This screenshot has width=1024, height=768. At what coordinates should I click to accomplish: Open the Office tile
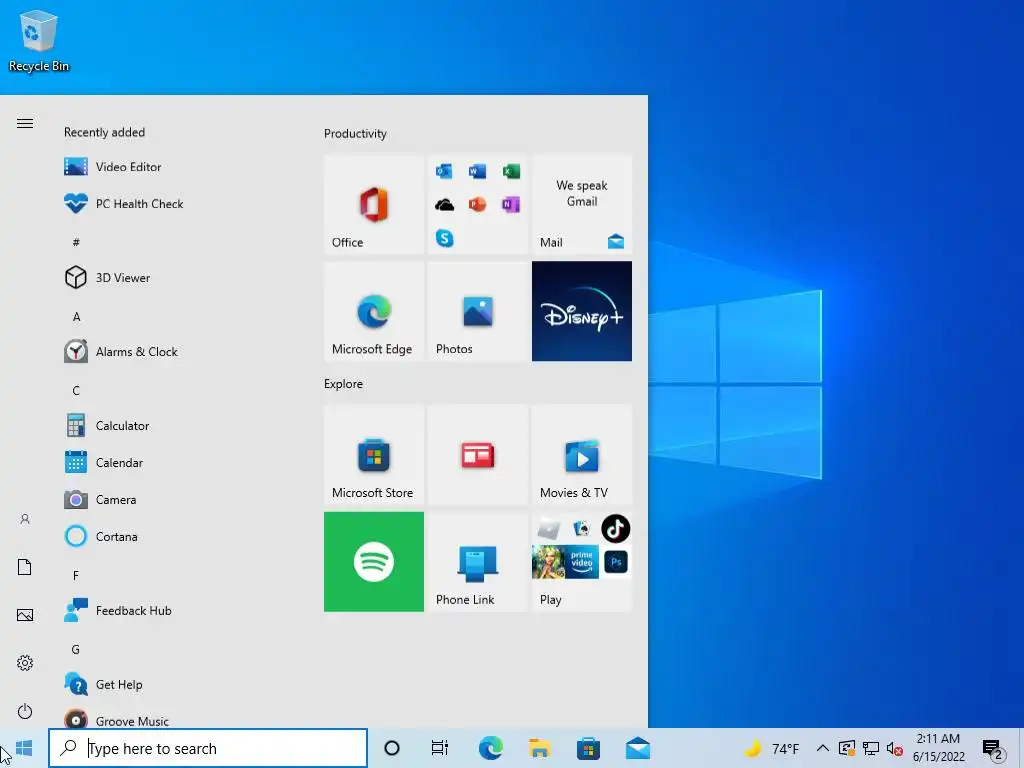pos(374,204)
